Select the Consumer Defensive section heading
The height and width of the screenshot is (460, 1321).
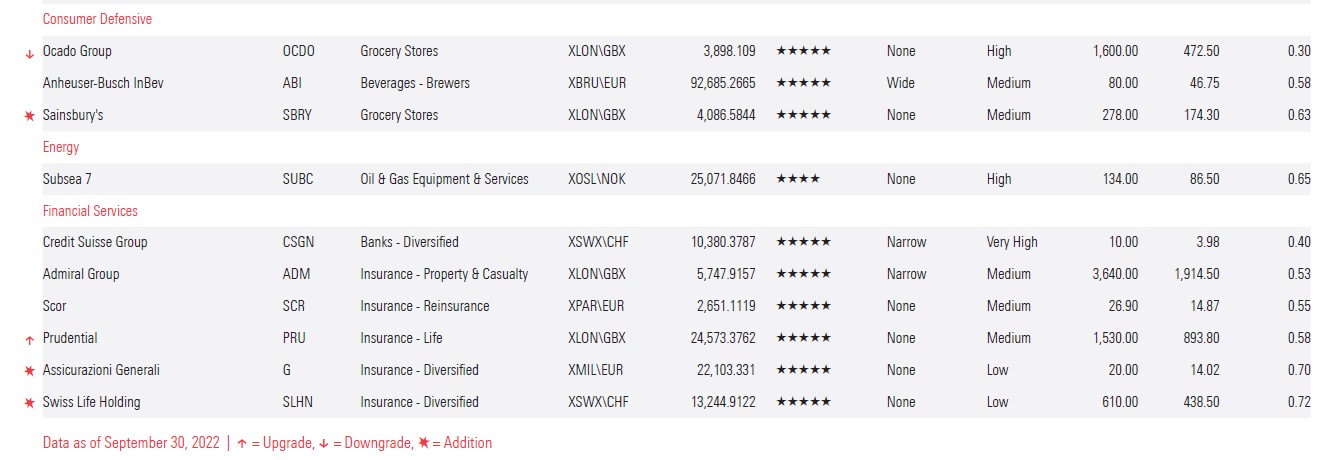click(97, 19)
